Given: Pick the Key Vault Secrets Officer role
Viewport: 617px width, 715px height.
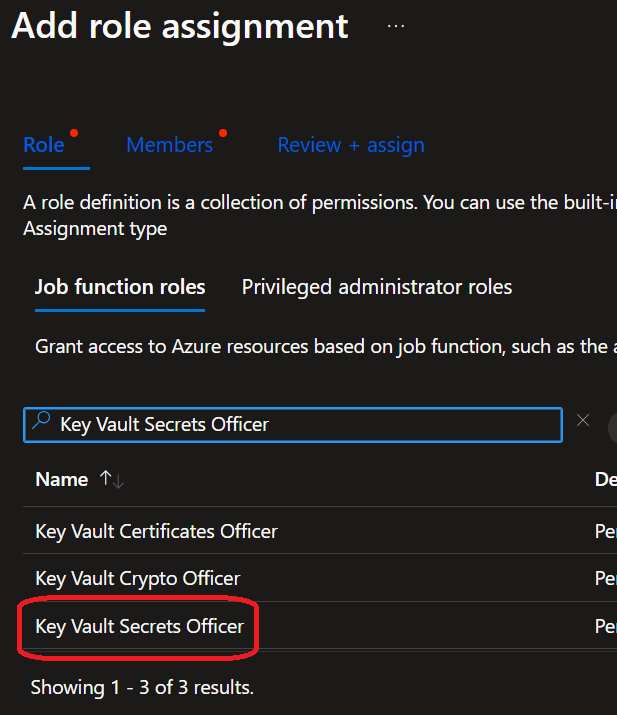Looking at the screenshot, I should pyautogui.click(x=139, y=627).
